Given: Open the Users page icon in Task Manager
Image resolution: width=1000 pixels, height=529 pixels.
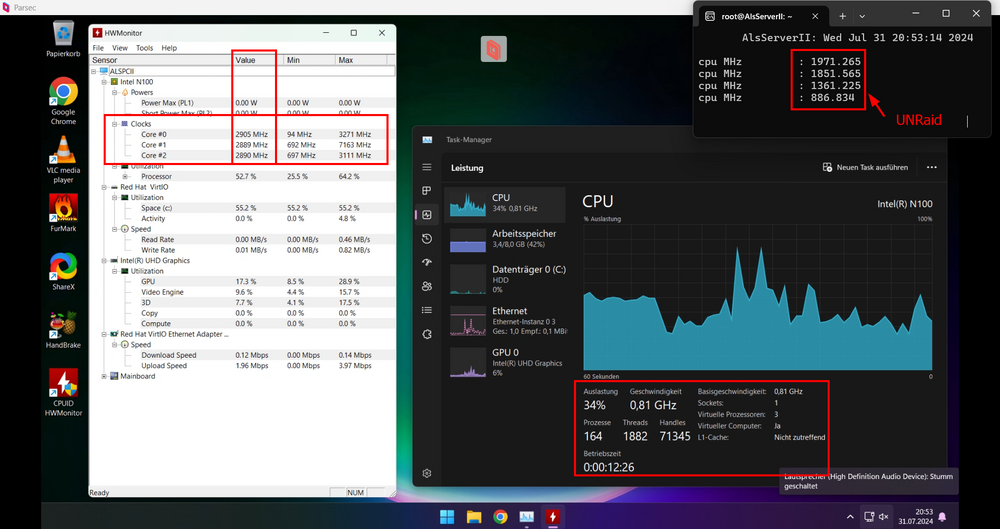Looking at the screenshot, I should click(427, 287).
